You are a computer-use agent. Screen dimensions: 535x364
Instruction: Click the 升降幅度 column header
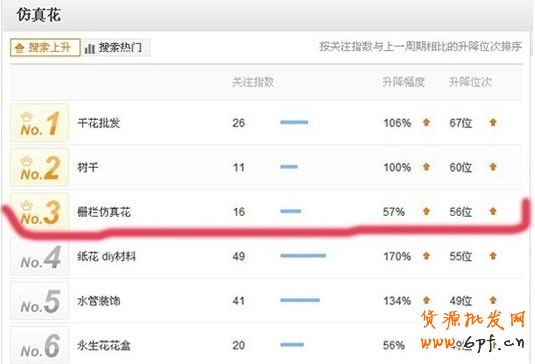click(403, 82)
